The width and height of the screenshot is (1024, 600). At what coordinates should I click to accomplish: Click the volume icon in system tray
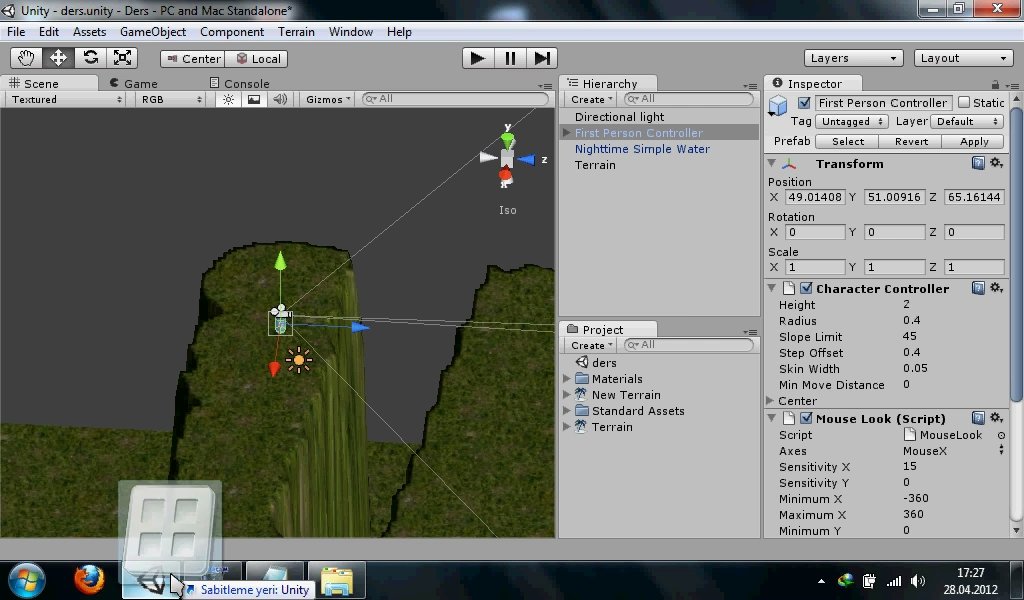pyautogui.click(x=918, y=581)
